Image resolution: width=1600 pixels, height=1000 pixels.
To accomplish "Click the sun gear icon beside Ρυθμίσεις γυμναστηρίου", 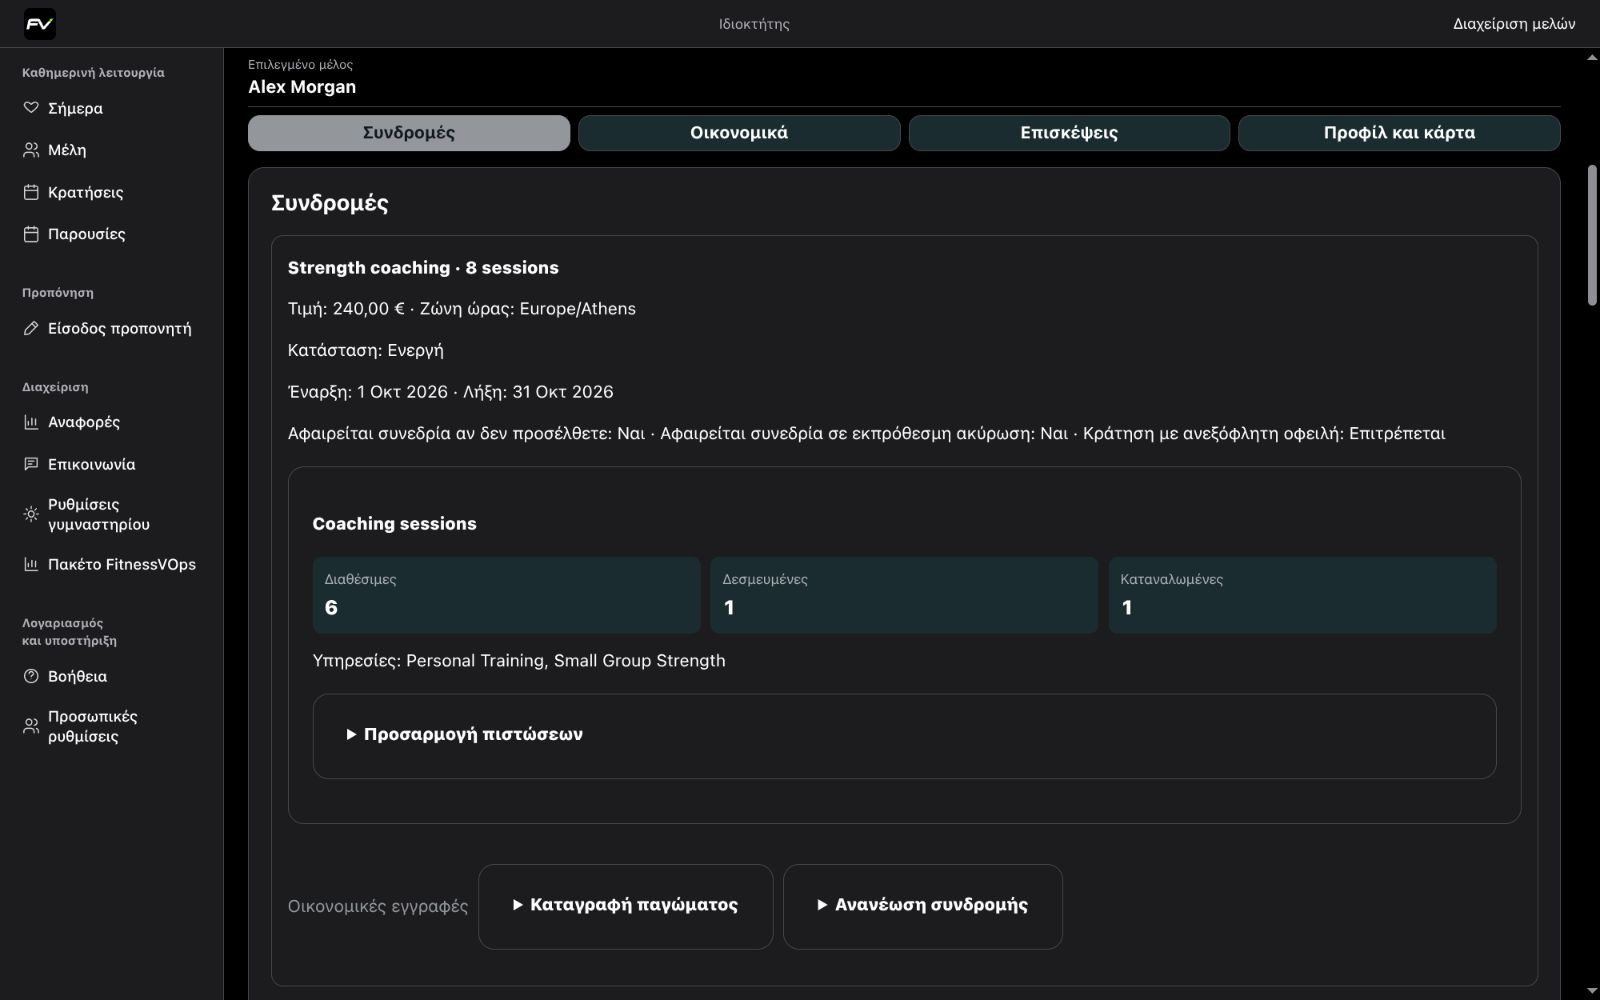I will (x=31, y=514).
